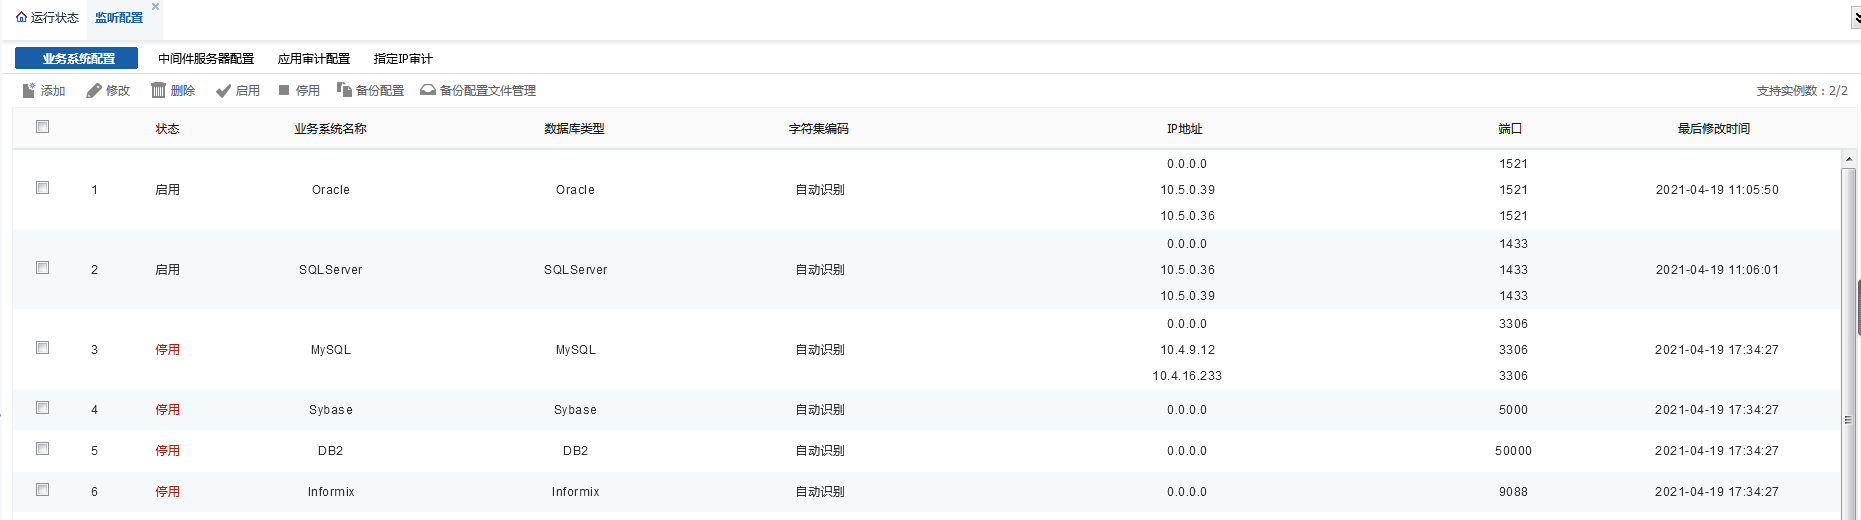Screen dimensions: 1861x520
Task: Click the 停用 status of Informix row
Action: [167, 492]
